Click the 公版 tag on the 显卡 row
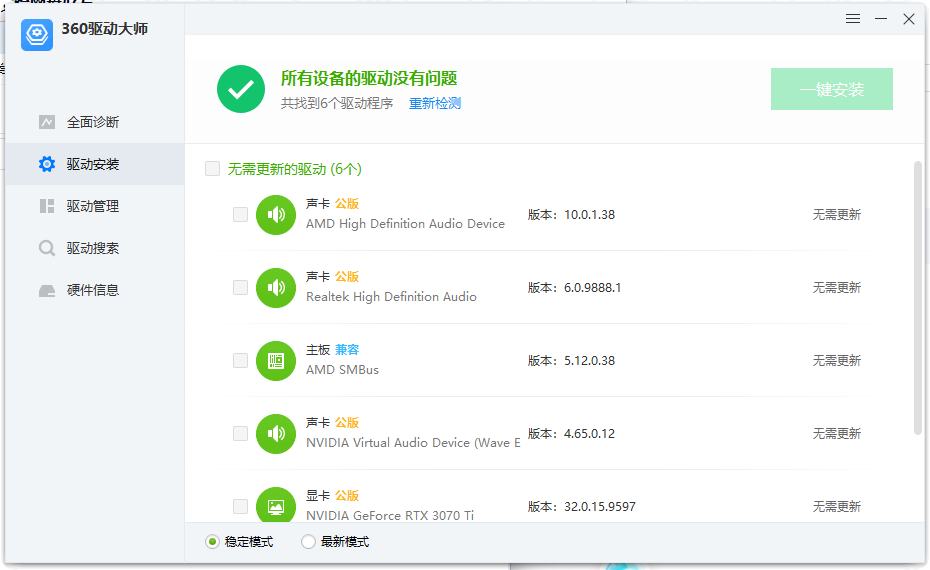Viewport: 930px width, 570px height. (x=347, y=496)
